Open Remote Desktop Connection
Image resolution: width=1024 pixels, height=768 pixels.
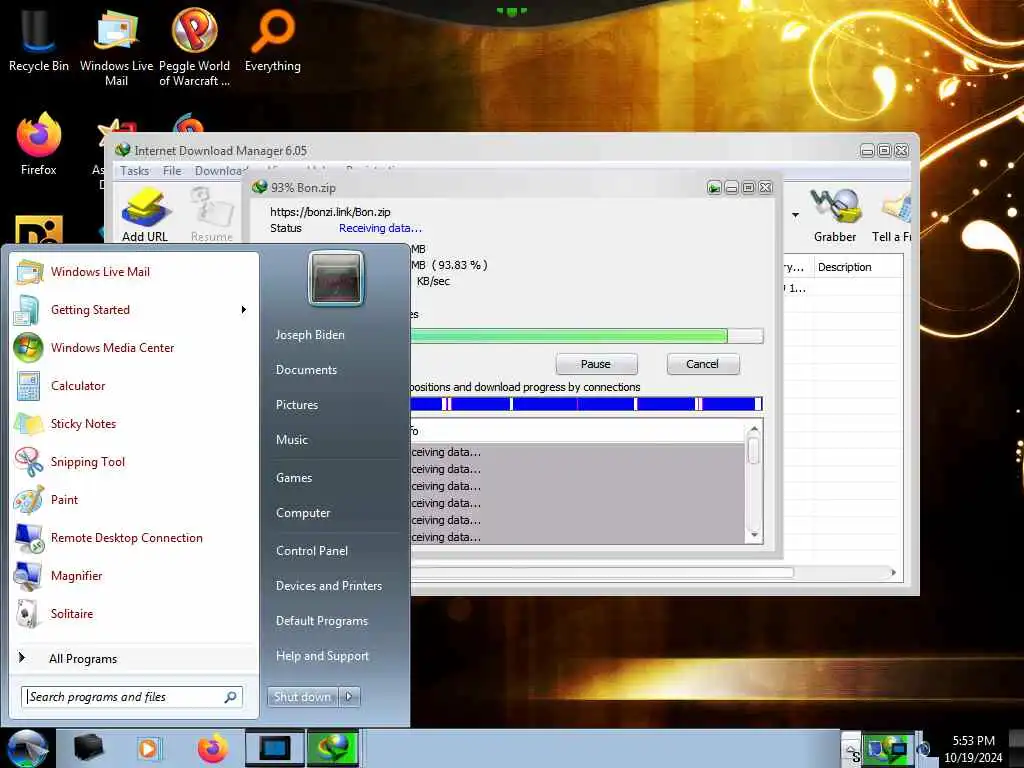(x=135, y=537)
